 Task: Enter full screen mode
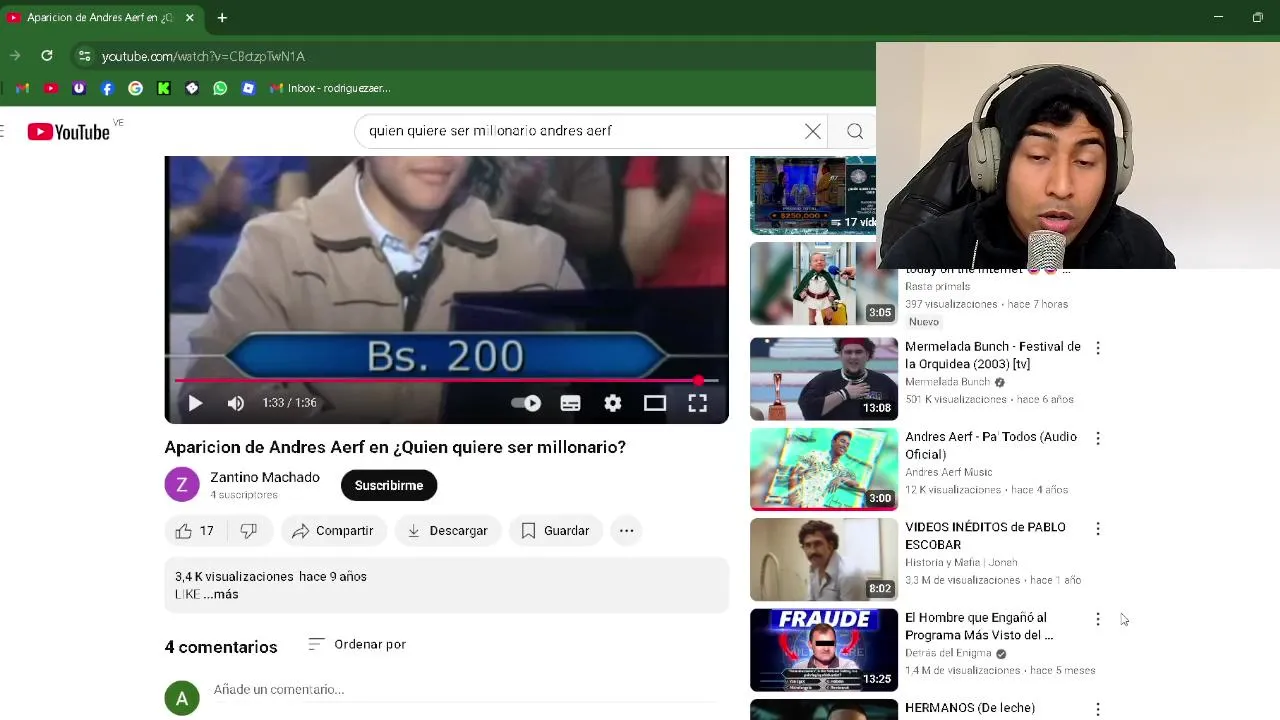click(697, 403)
